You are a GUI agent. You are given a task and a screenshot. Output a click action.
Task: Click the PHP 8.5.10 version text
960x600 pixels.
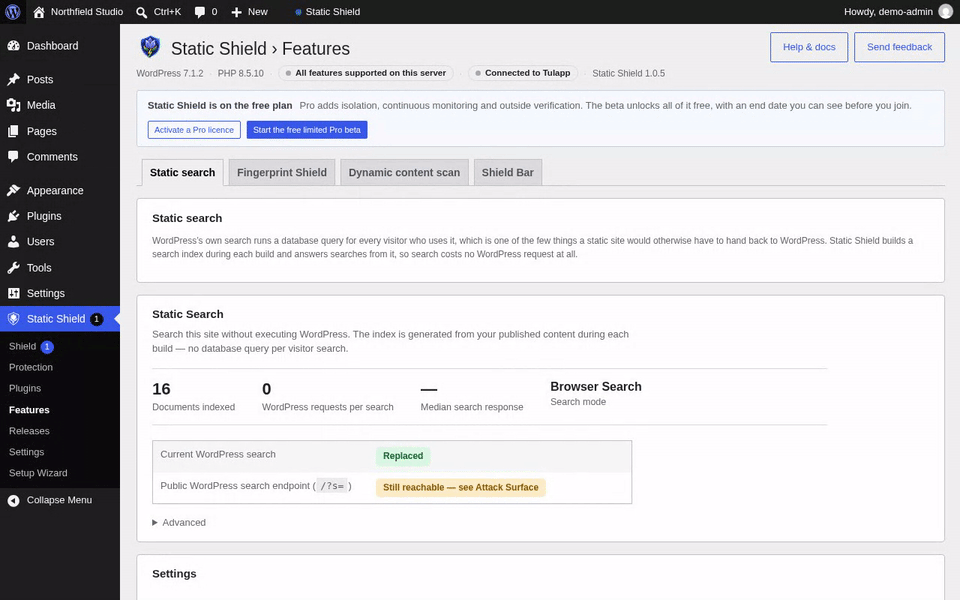coord(241,73)
